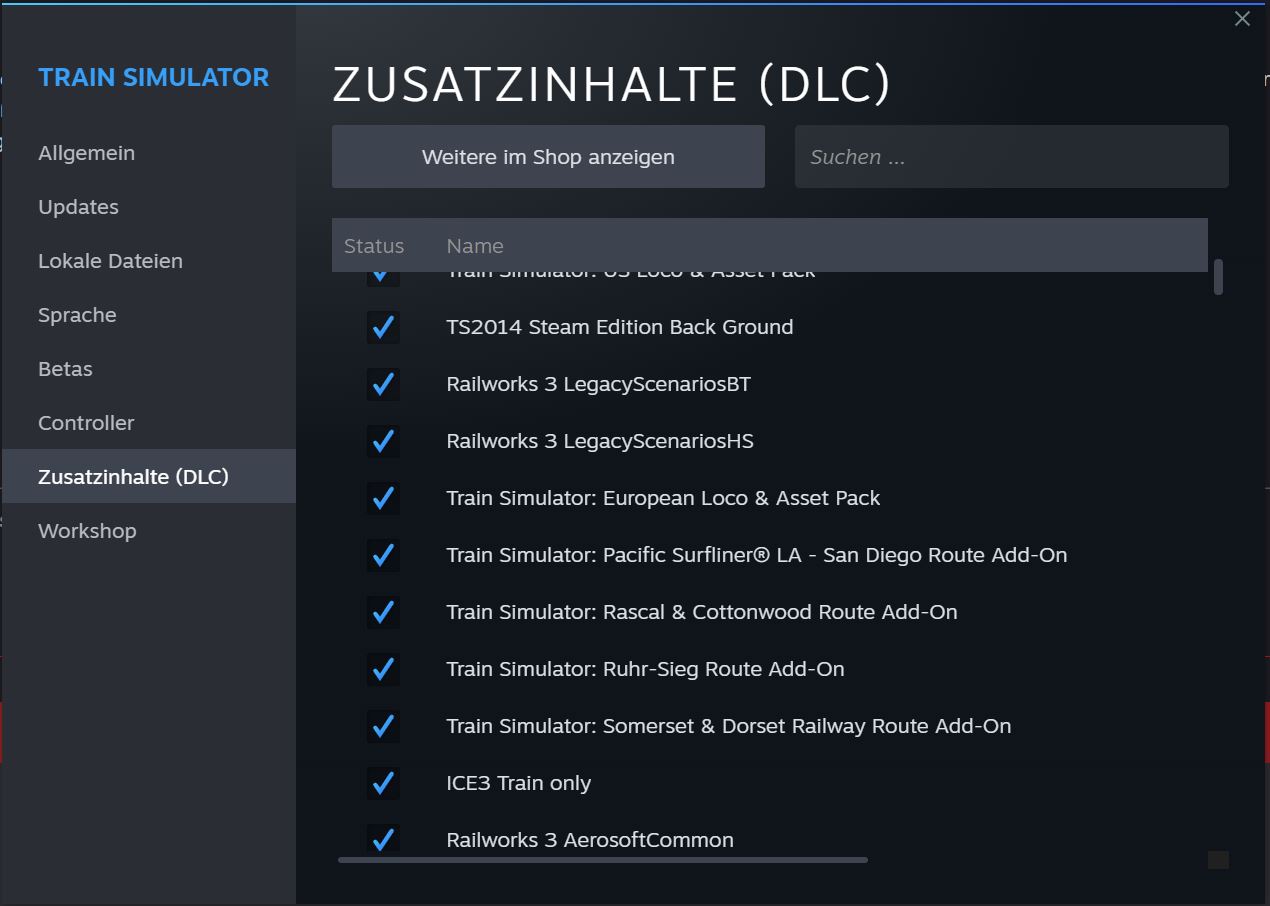Viewport: 1270px width, 906px height.
Task: Open the Allgemein settings tab
Action: 86,153
